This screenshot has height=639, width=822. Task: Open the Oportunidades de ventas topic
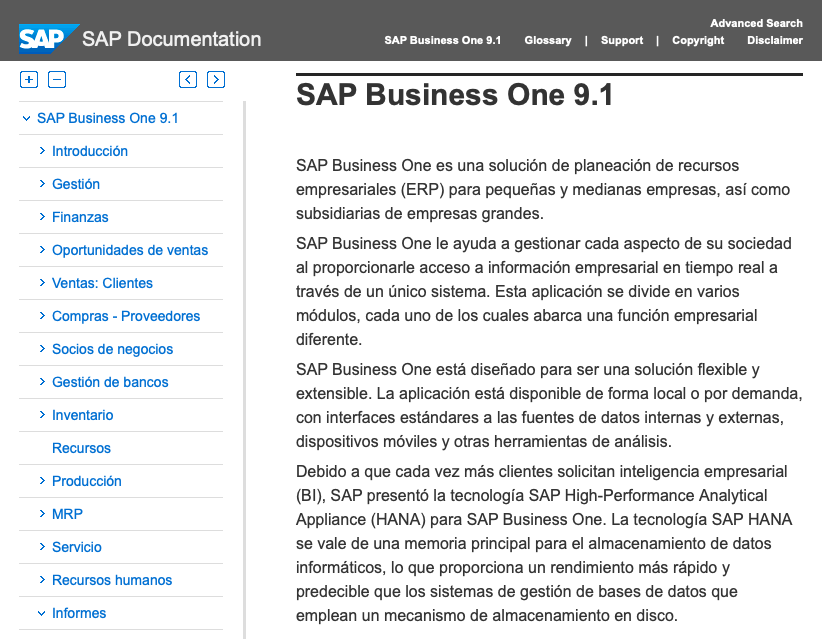[x=129, y=251]
